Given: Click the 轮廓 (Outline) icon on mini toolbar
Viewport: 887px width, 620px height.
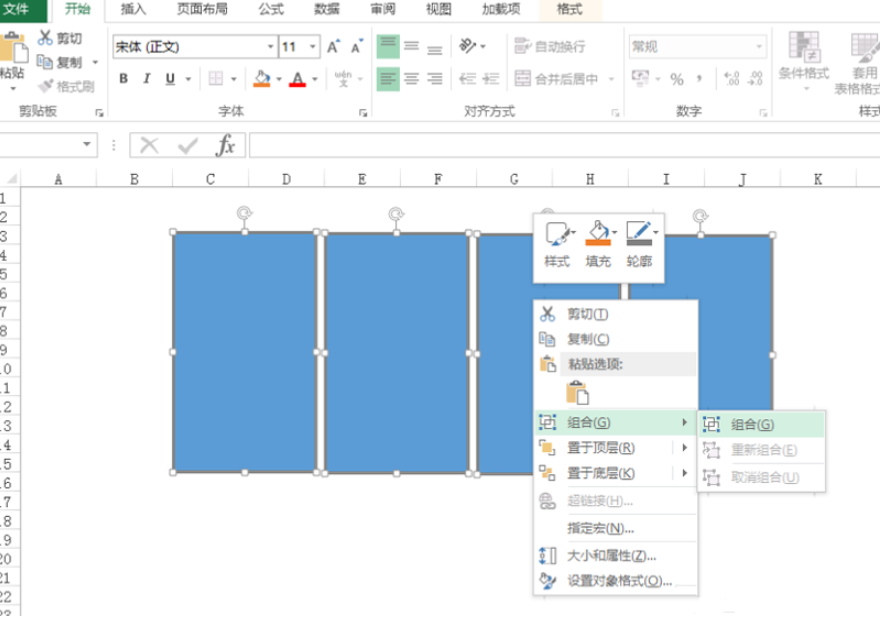Looking at the screenshot, I should click(x=637, y=234).
